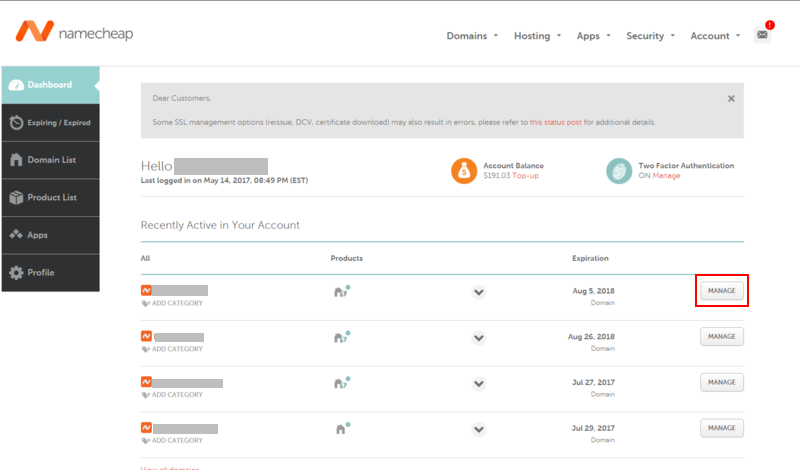Screen dimensions: 800x470
Task: Open Domain List in the sidebar
Action: (51, 160)
